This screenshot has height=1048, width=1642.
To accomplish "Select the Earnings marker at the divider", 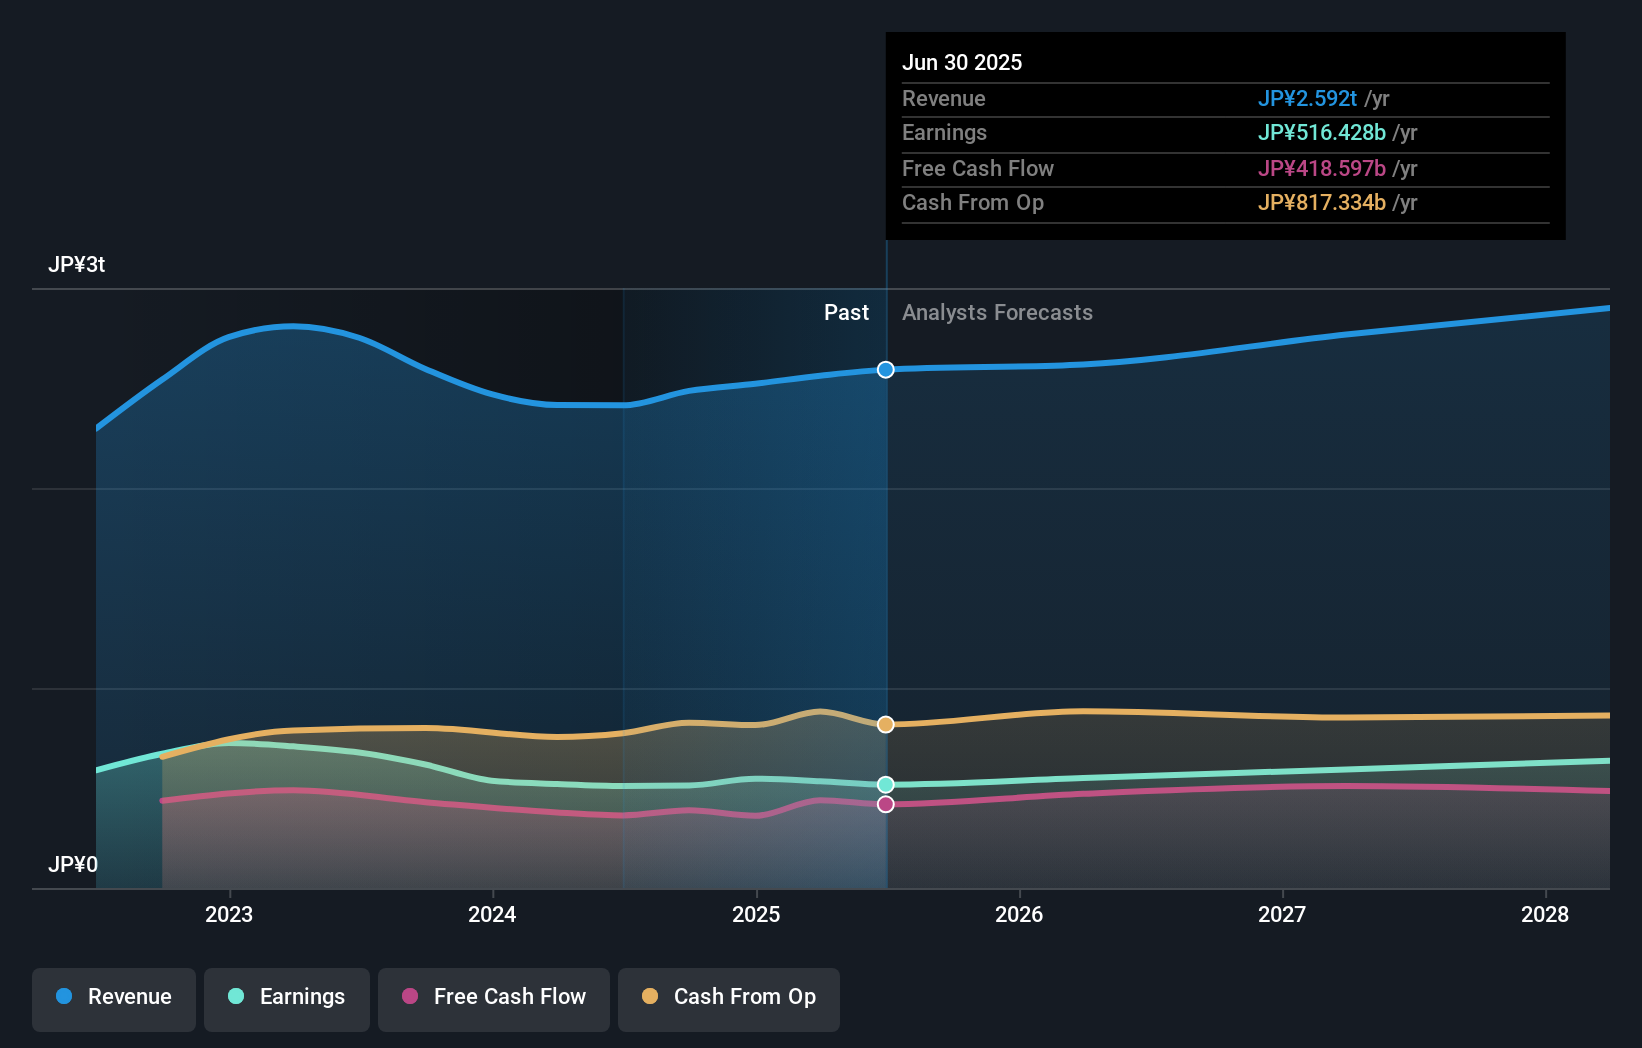I will point(884,785).
